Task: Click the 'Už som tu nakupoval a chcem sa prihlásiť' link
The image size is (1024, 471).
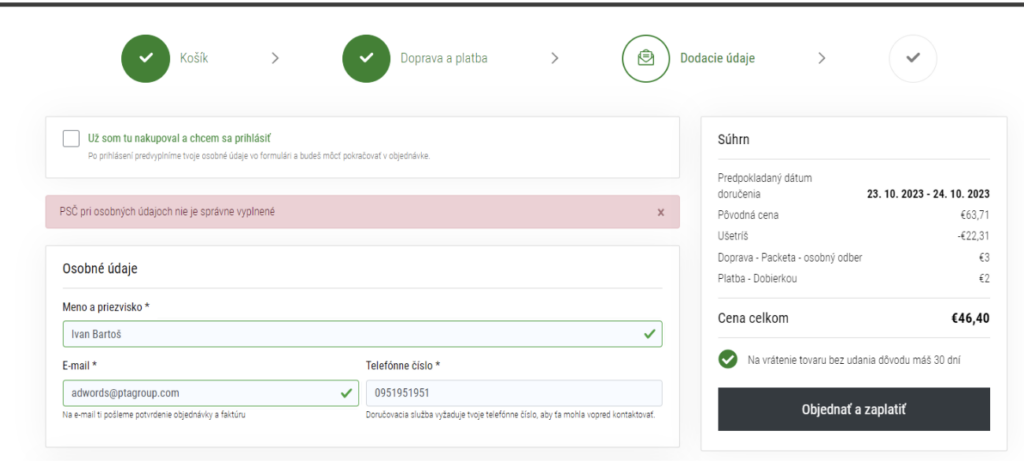Action: [x=180, y=138]
